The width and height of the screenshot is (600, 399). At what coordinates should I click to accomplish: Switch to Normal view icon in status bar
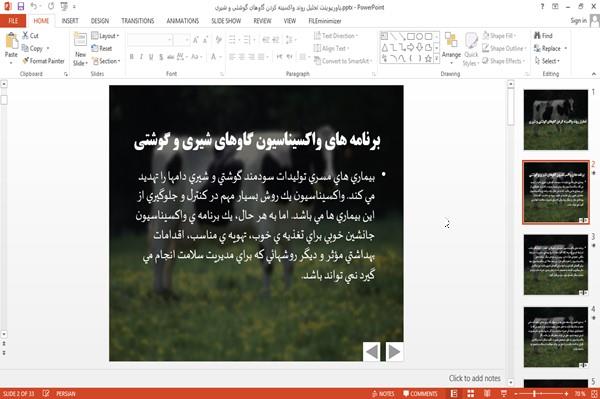click(454, 394)
